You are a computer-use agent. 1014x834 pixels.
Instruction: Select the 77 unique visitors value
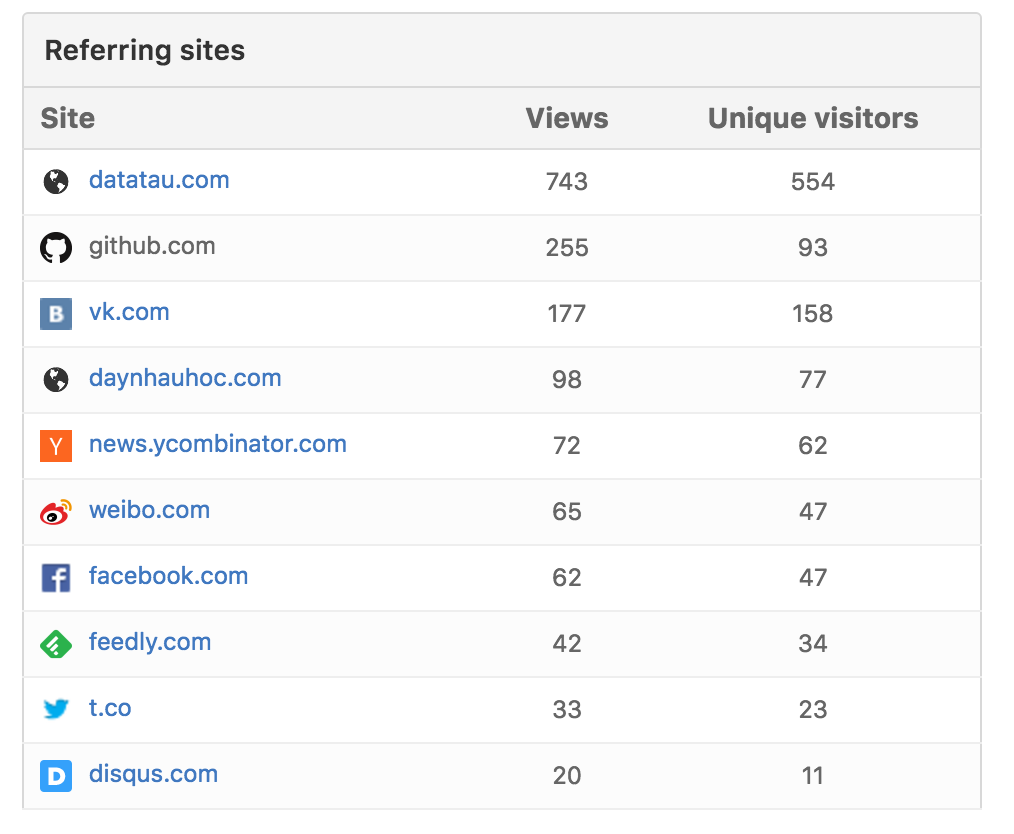tap(813, 380)
